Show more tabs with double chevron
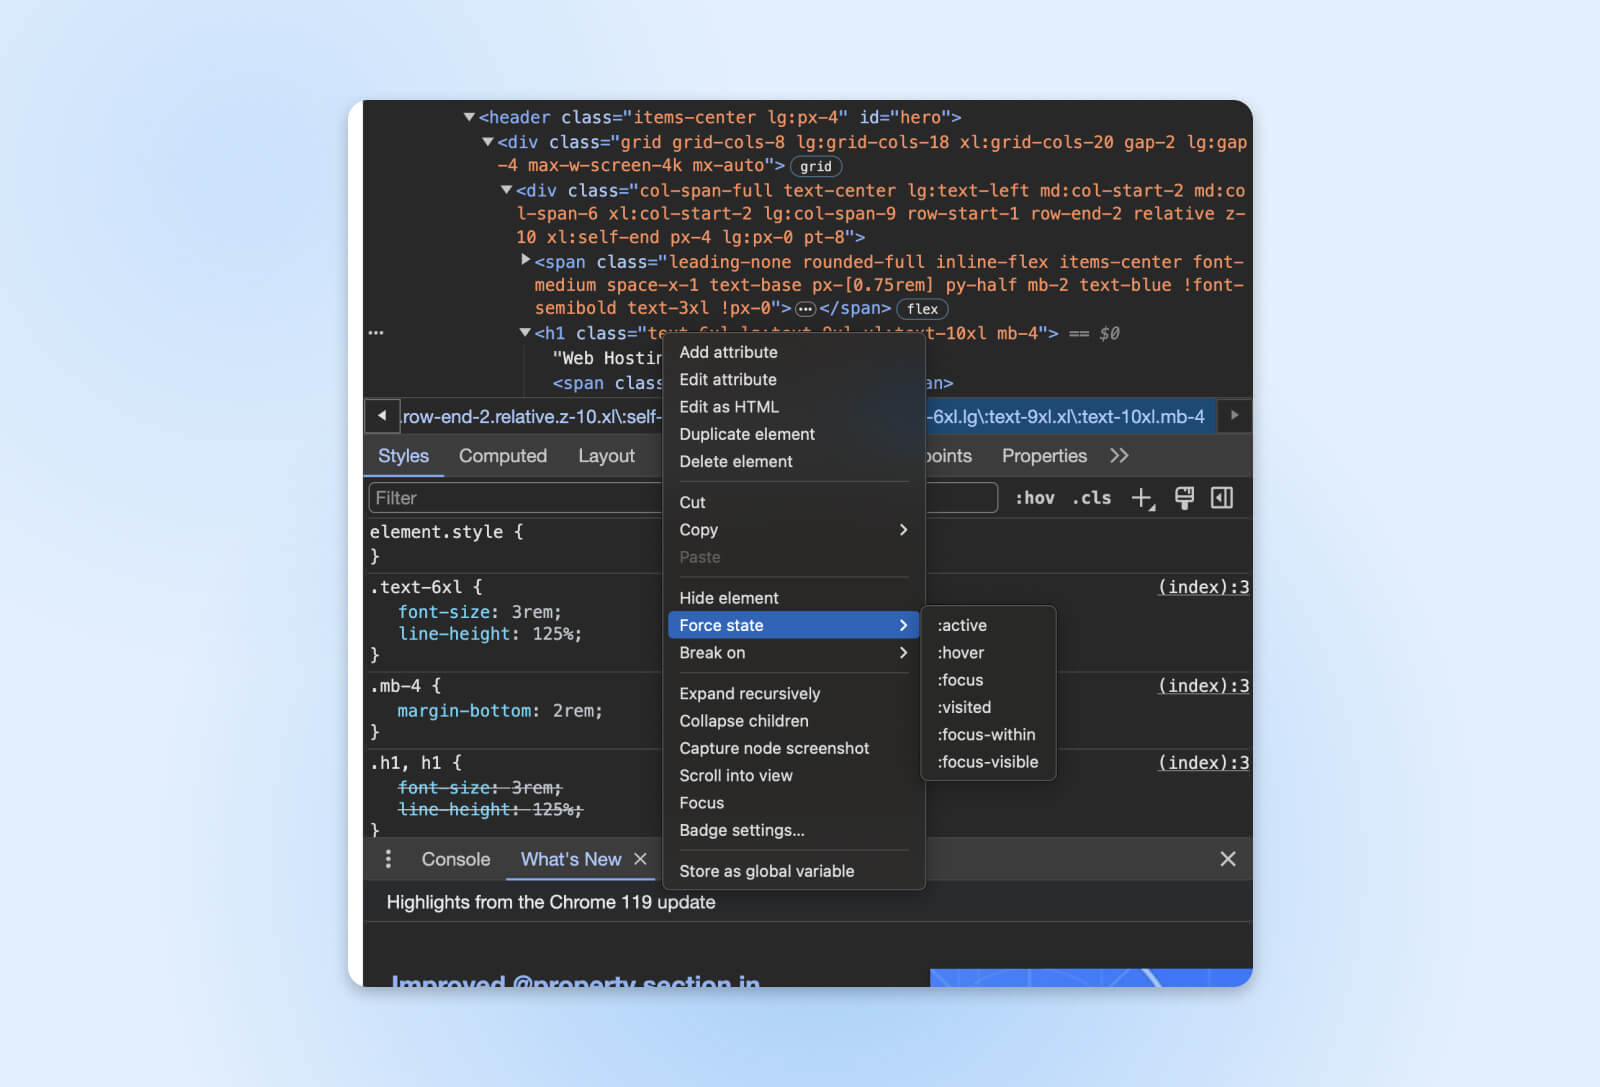 point(1119,456)
